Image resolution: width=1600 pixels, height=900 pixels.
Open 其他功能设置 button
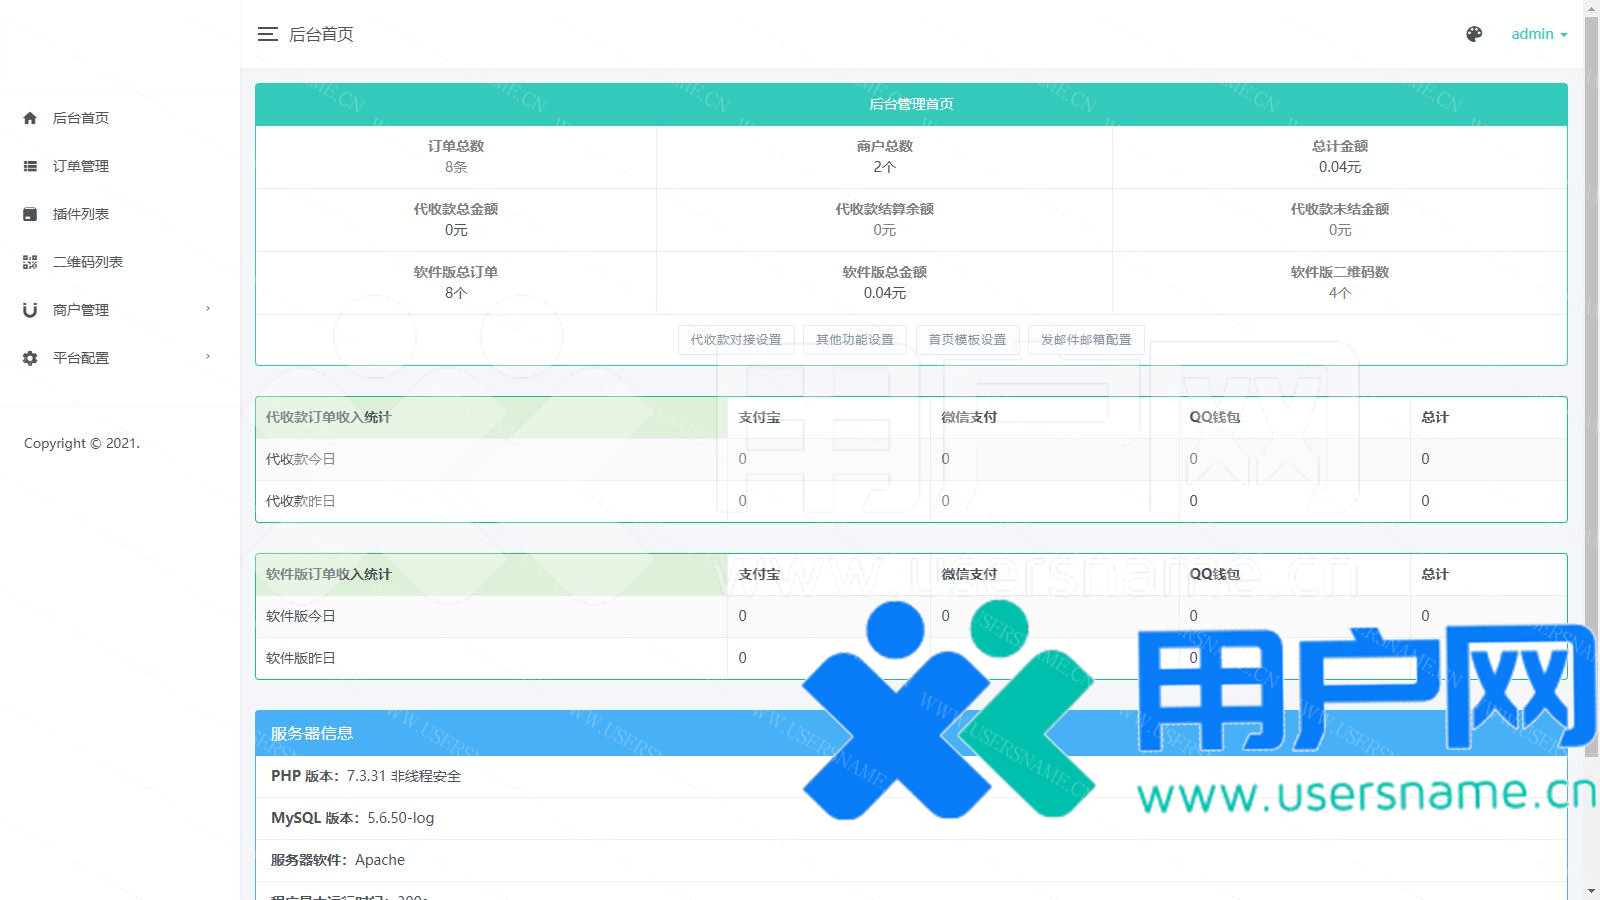click(x=855, y=340)
